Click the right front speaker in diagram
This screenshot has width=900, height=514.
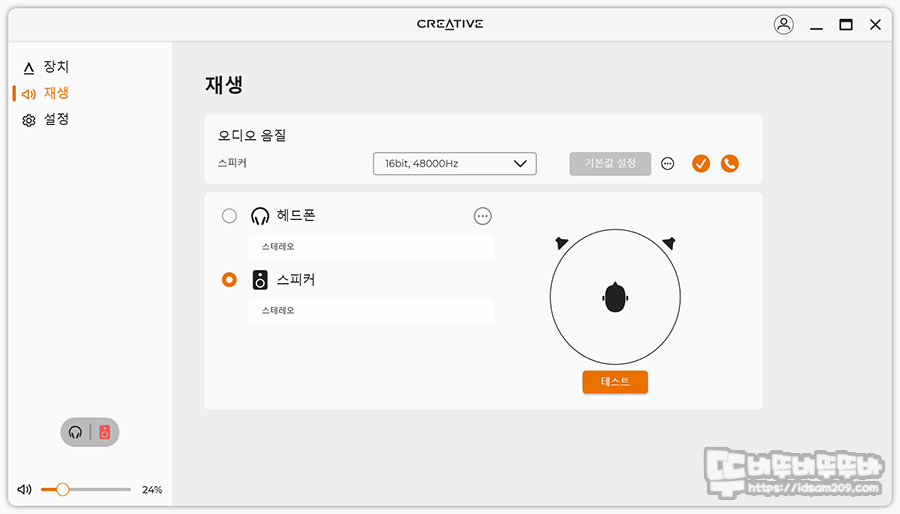[669, 243]
